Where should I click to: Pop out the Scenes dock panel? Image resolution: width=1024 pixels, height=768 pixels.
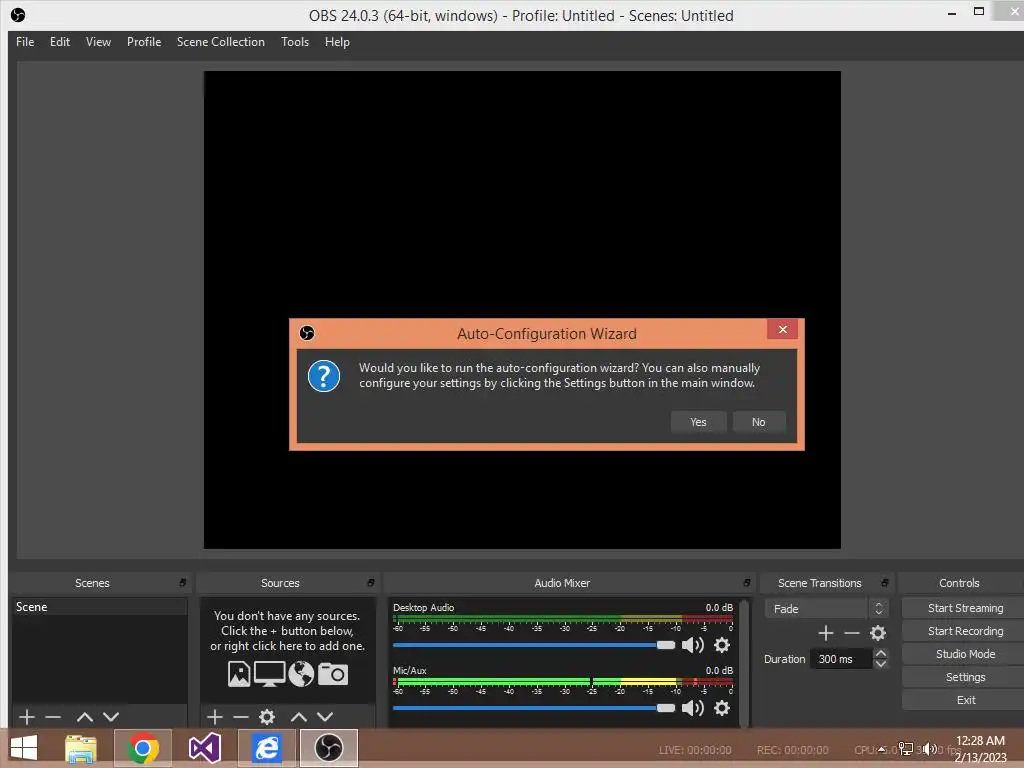point(183,583)
